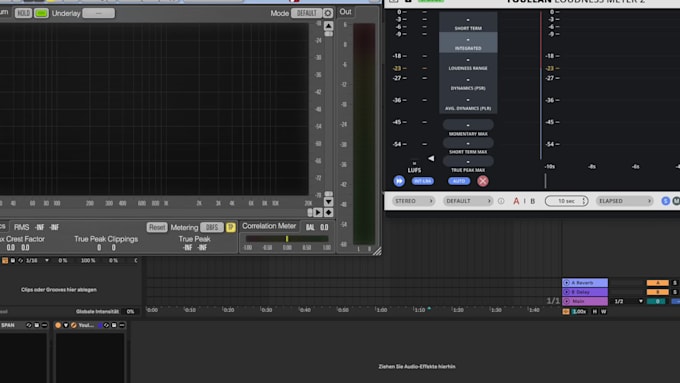Toggle the green enable button beside HOLD
The image size is (680, 383).
(41, 13)
